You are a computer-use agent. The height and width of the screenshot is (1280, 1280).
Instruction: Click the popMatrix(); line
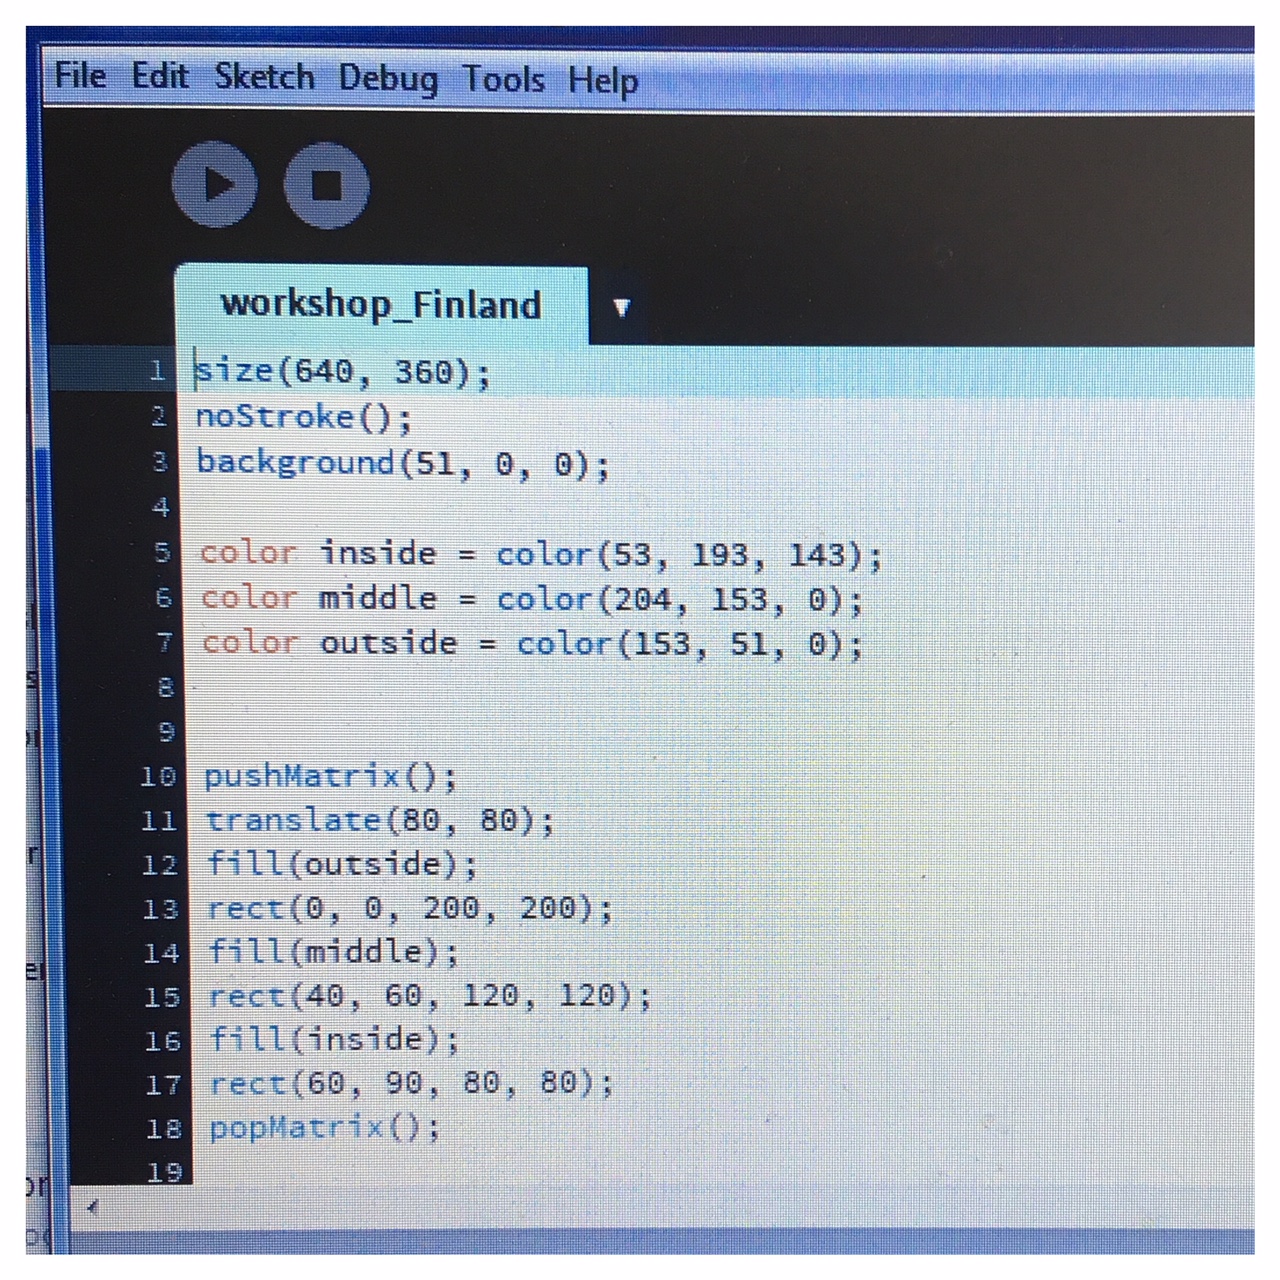(x=324, y=1128)
